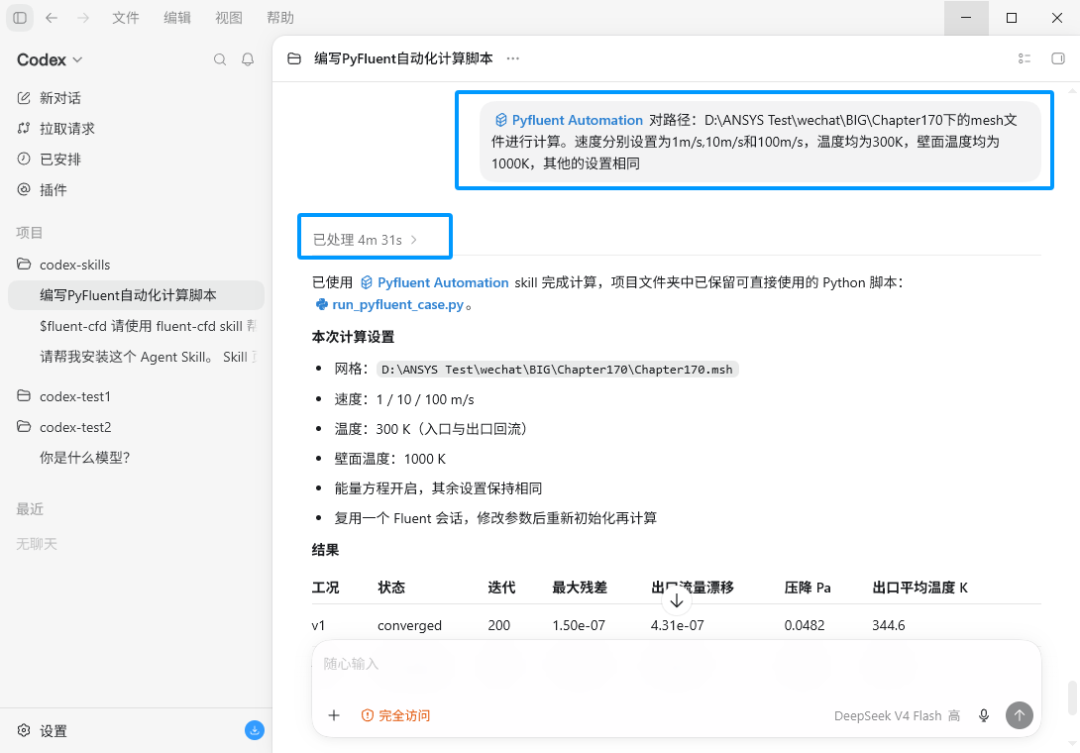The width and height of the screenshot is (1080, 753).
Task: Open 设置 at sidebar bottom
Action: [41, 730]
